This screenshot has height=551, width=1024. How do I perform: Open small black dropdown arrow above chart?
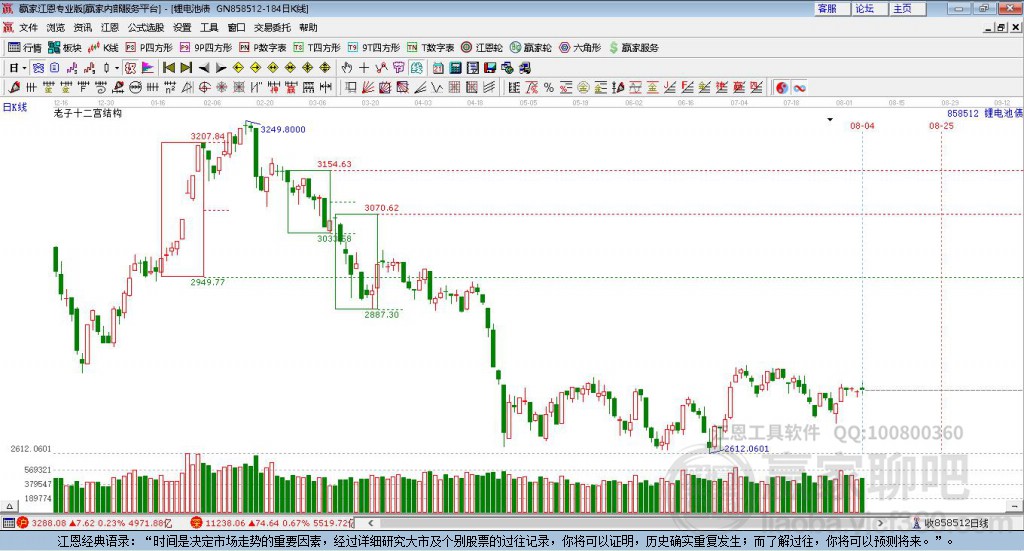click(830, 119)
